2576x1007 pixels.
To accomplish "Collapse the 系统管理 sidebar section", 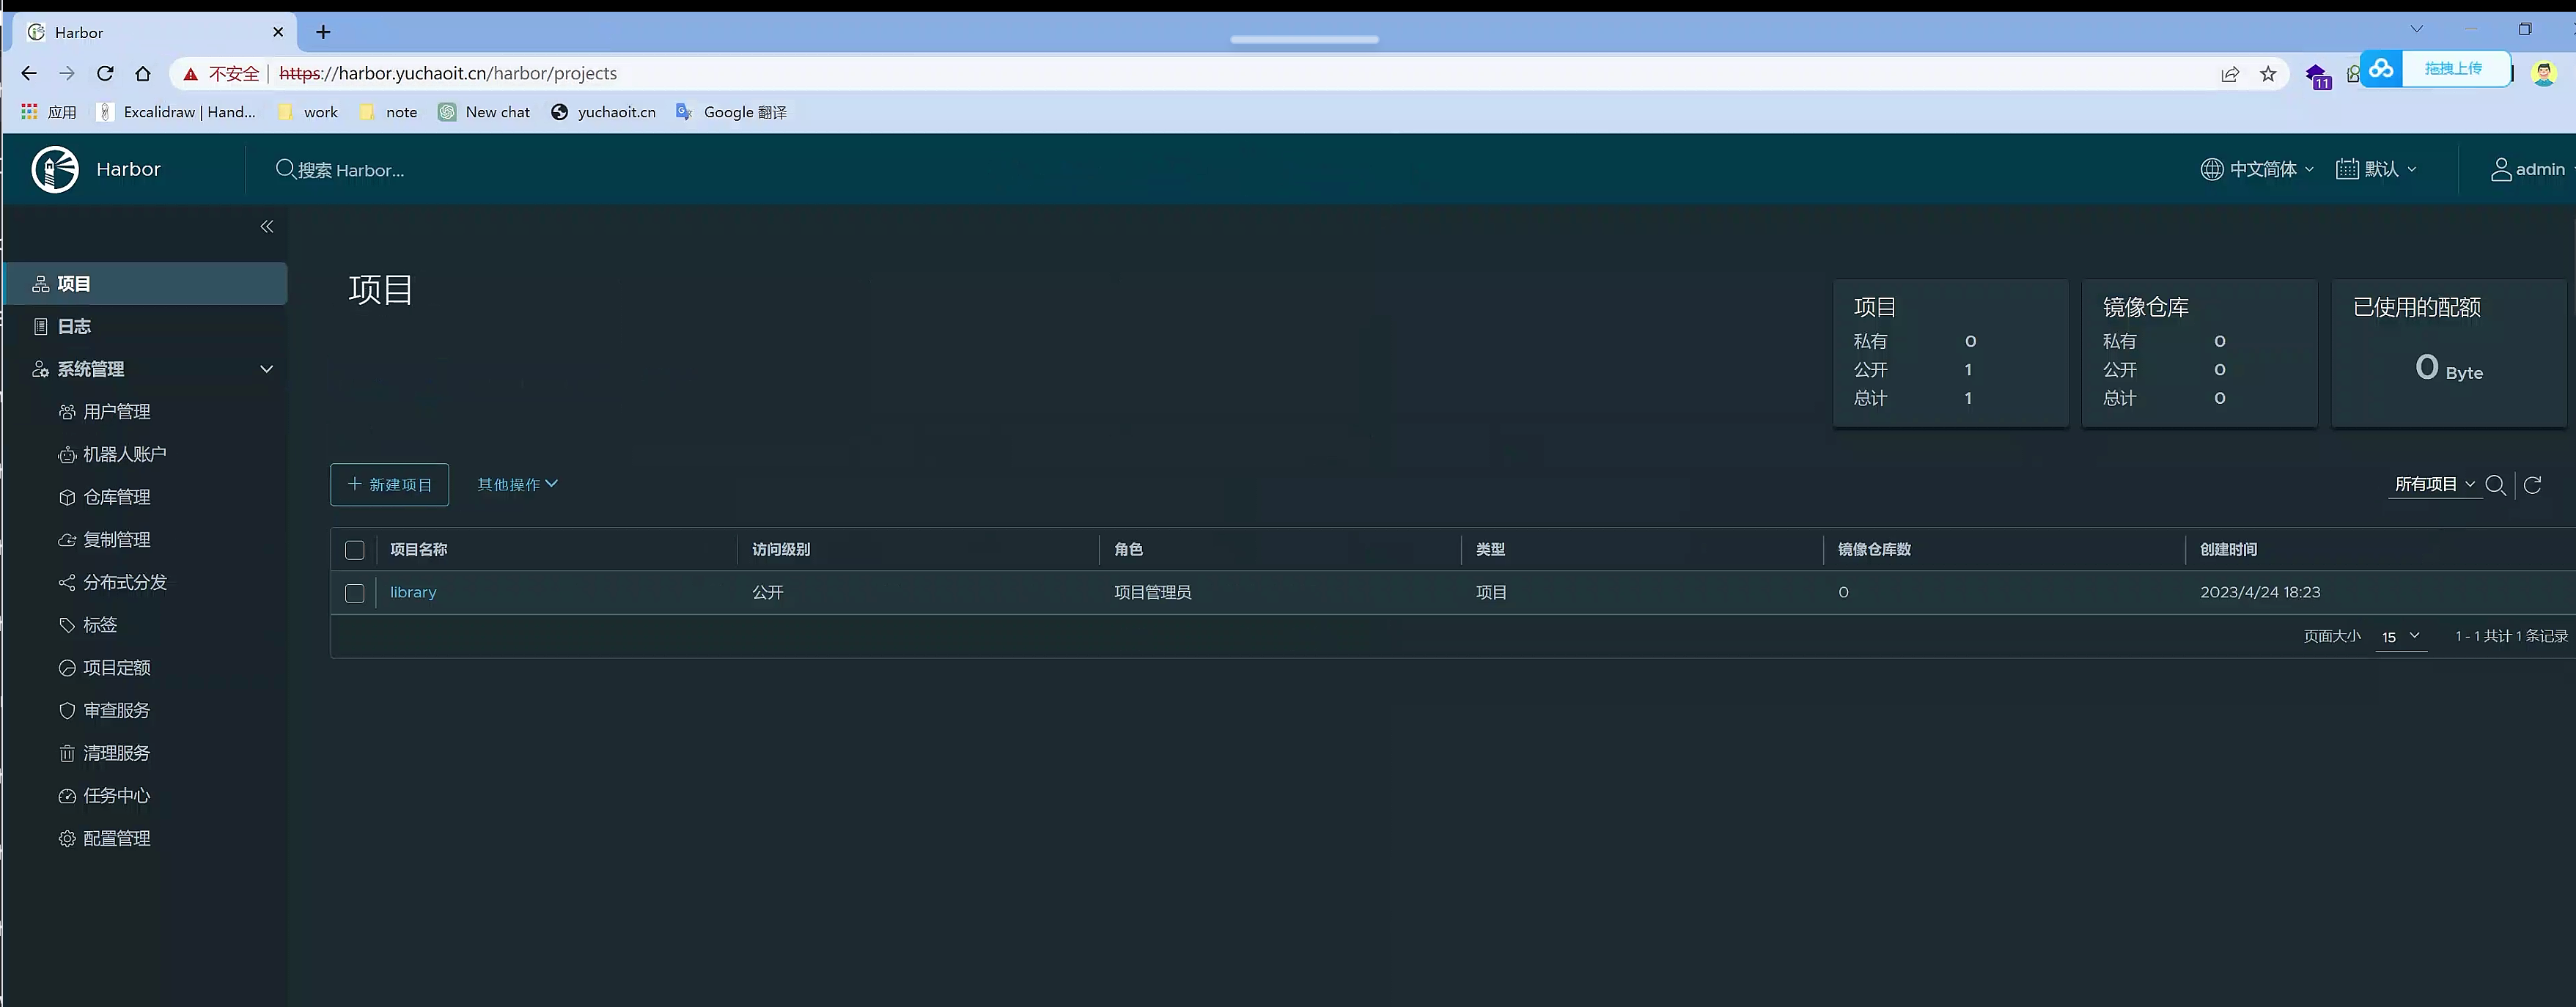I will point(266,369).
